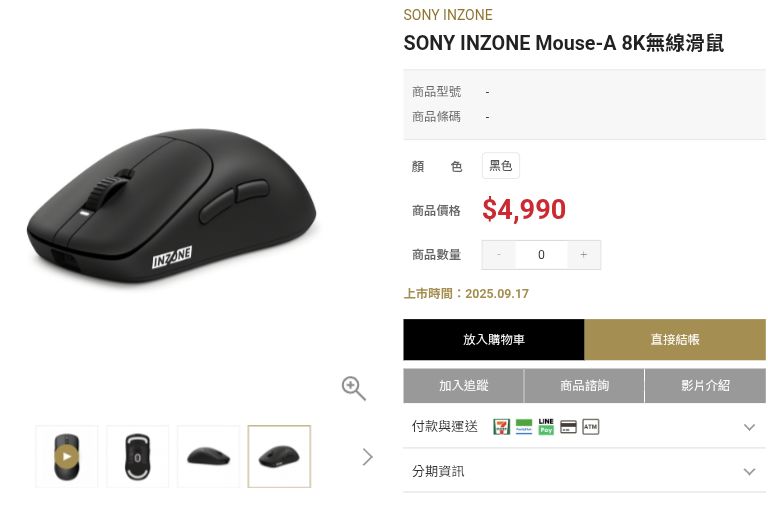The image size is (768, 505).
Task: Increase quantity with plus button
Action: click(x=584, y=255)
